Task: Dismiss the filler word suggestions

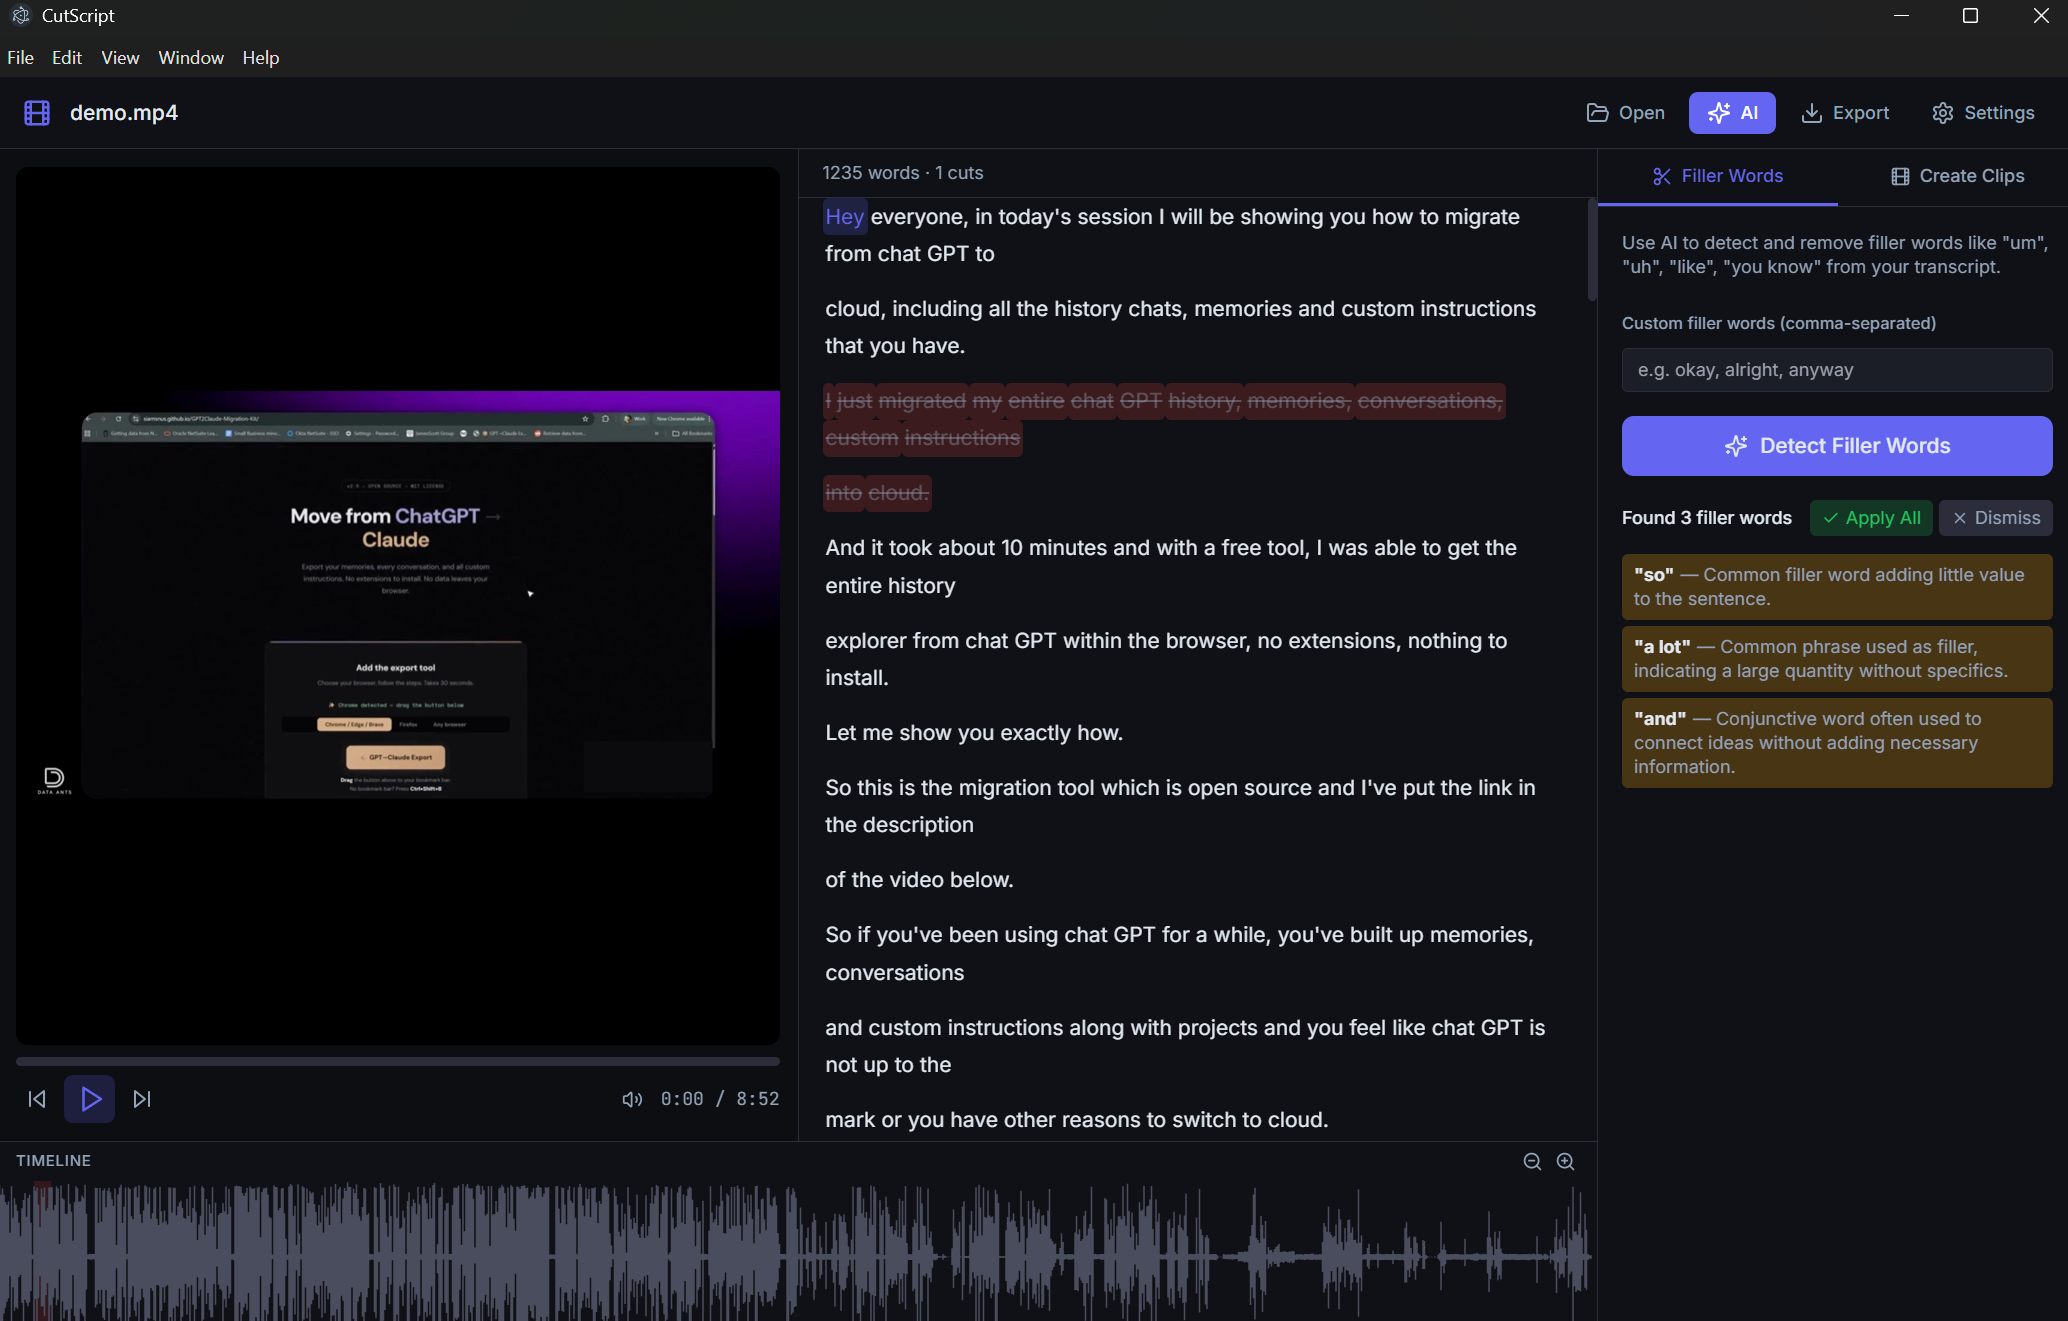Action: [x=1995, y=517]
